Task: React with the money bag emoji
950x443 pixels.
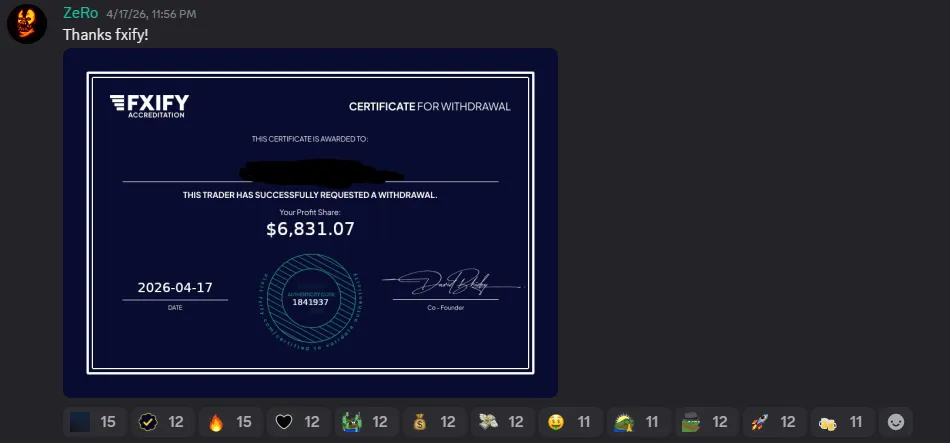Action: click(x=434, y=422)
